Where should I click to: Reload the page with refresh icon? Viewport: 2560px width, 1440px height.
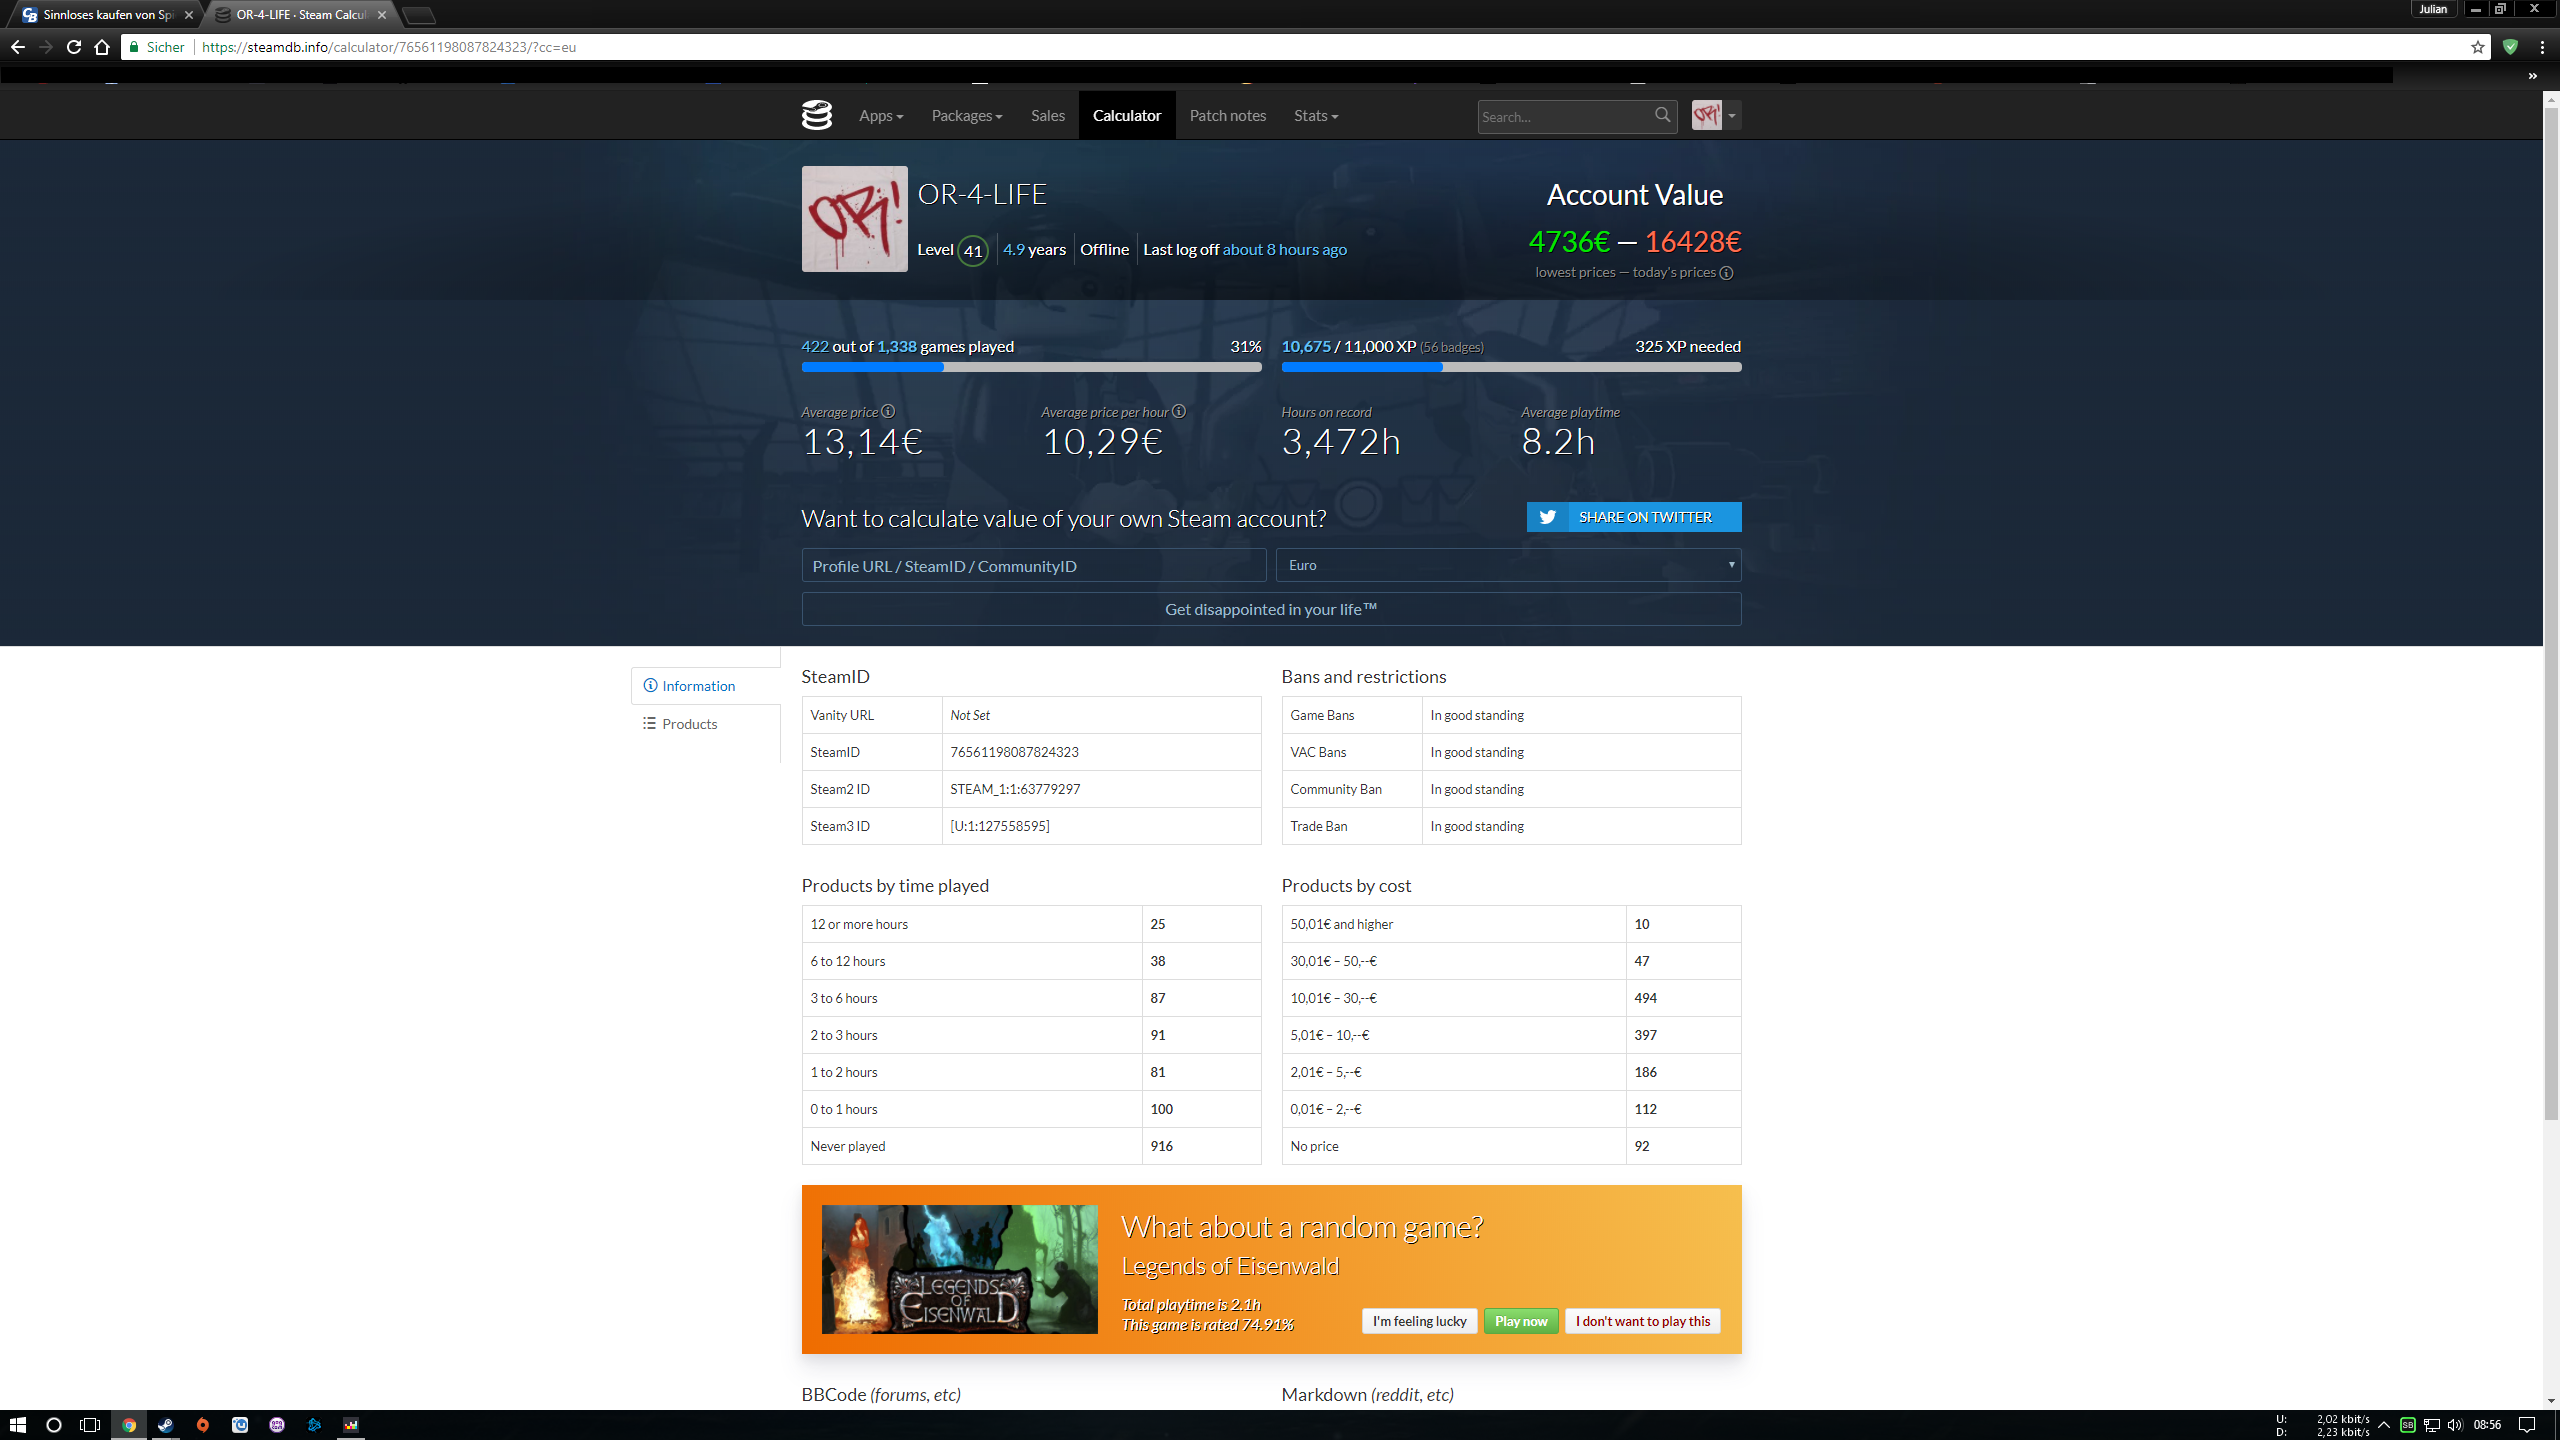(x=74, y=47)
